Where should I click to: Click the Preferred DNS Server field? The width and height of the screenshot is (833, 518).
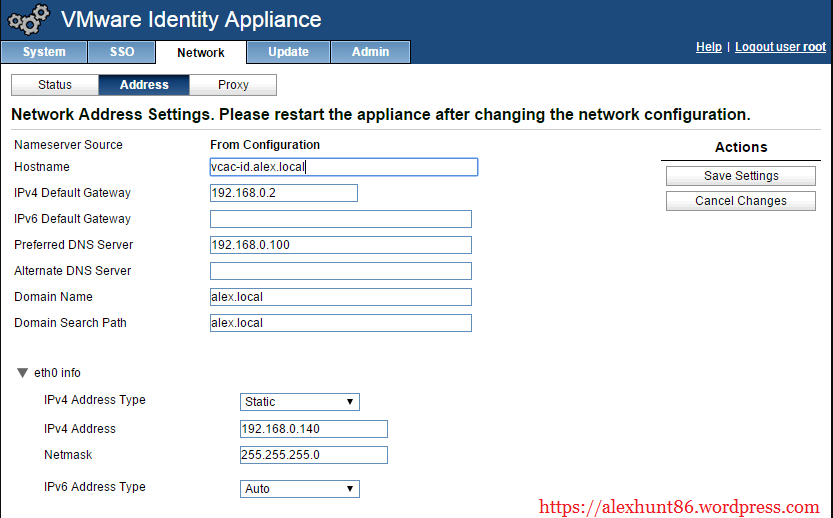[340, 245]
